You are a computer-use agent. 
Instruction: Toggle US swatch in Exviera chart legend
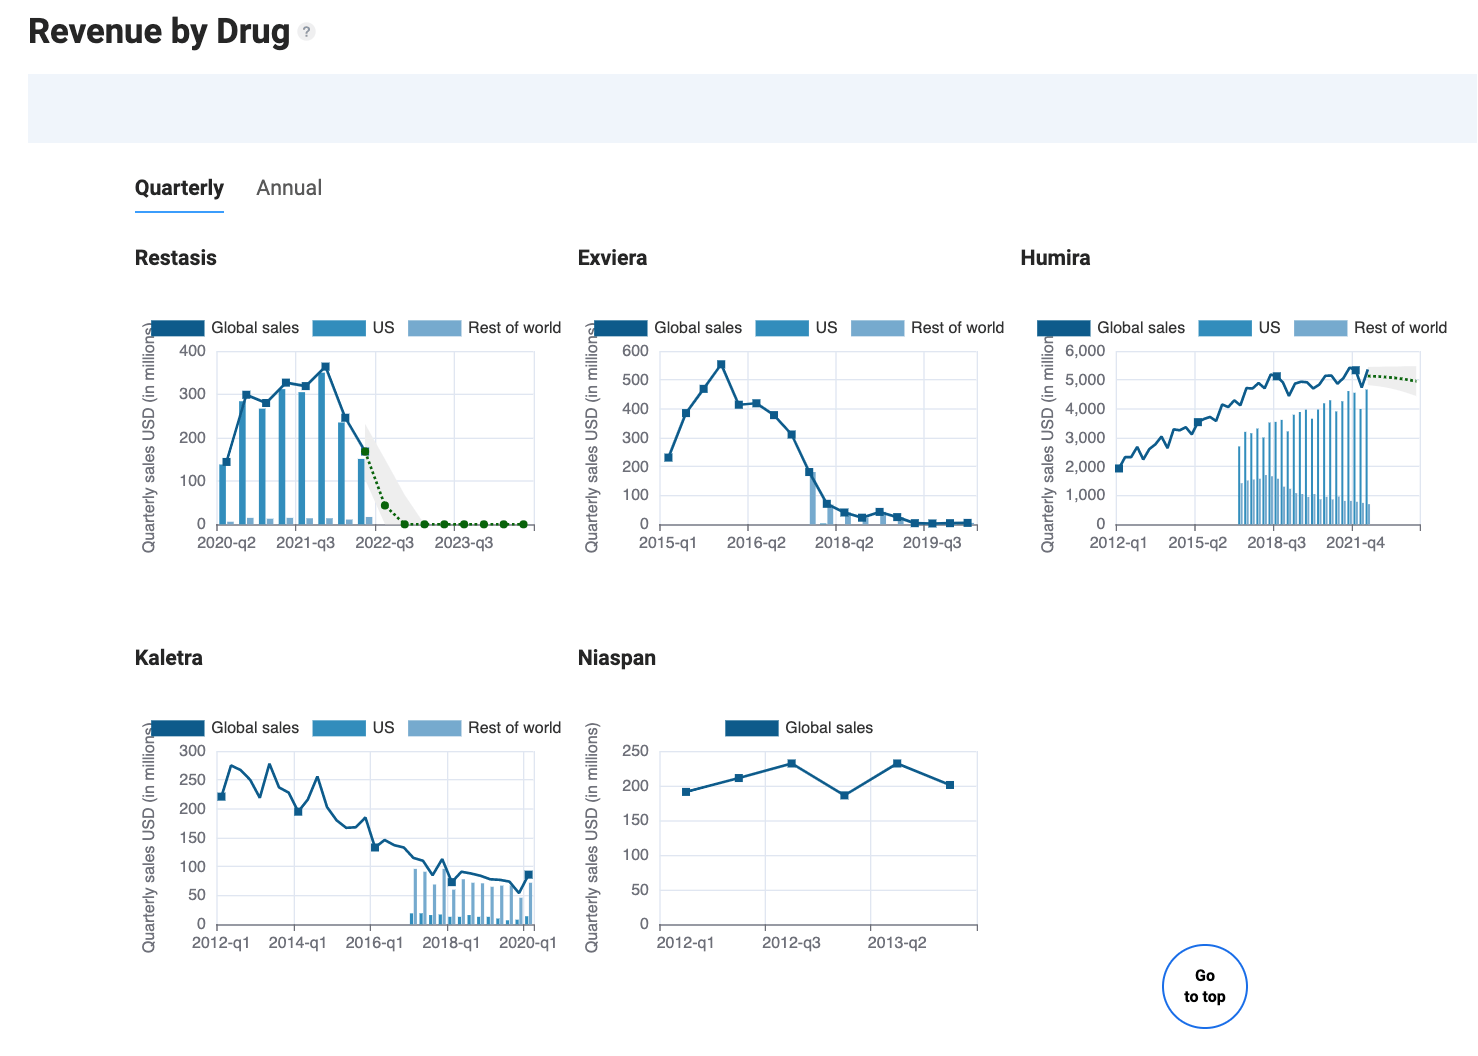782,328
